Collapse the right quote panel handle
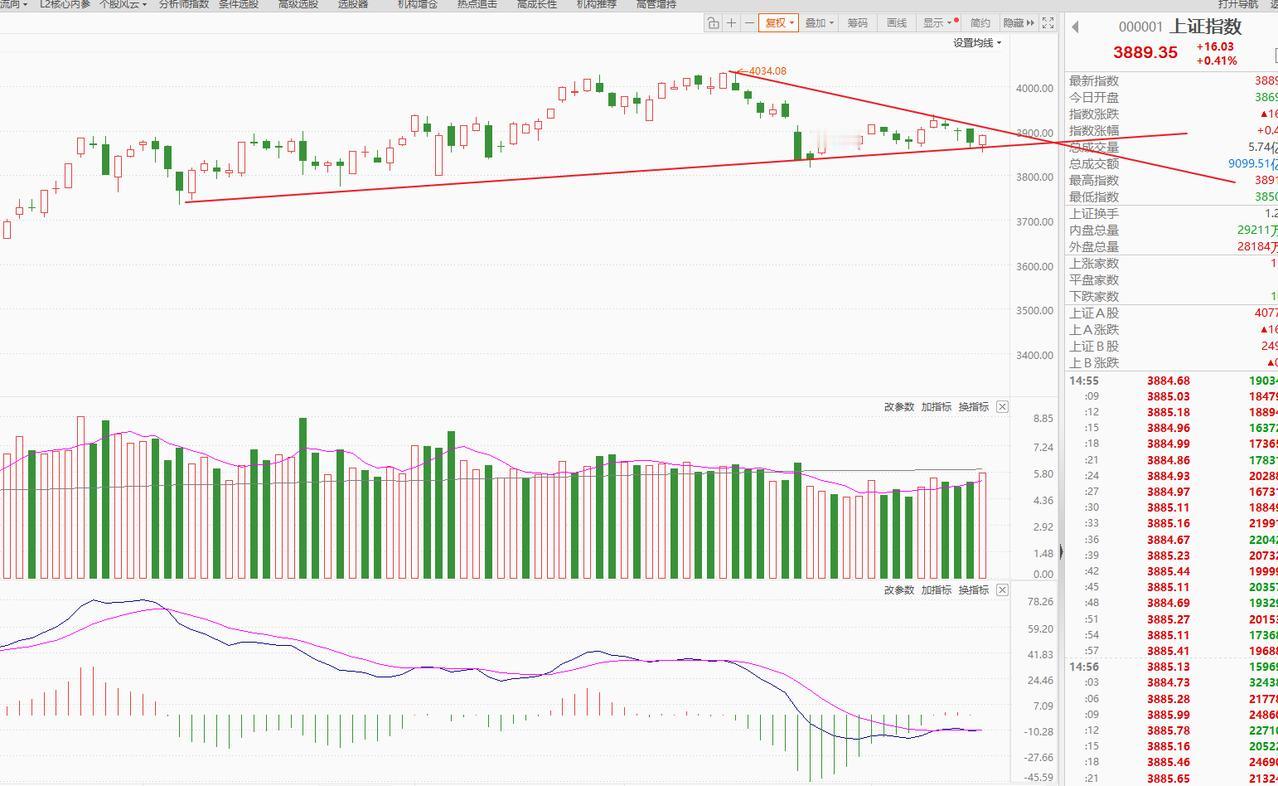This screenshot has width=1278, height=786. pyautogui.click(x=1061, y=550)
